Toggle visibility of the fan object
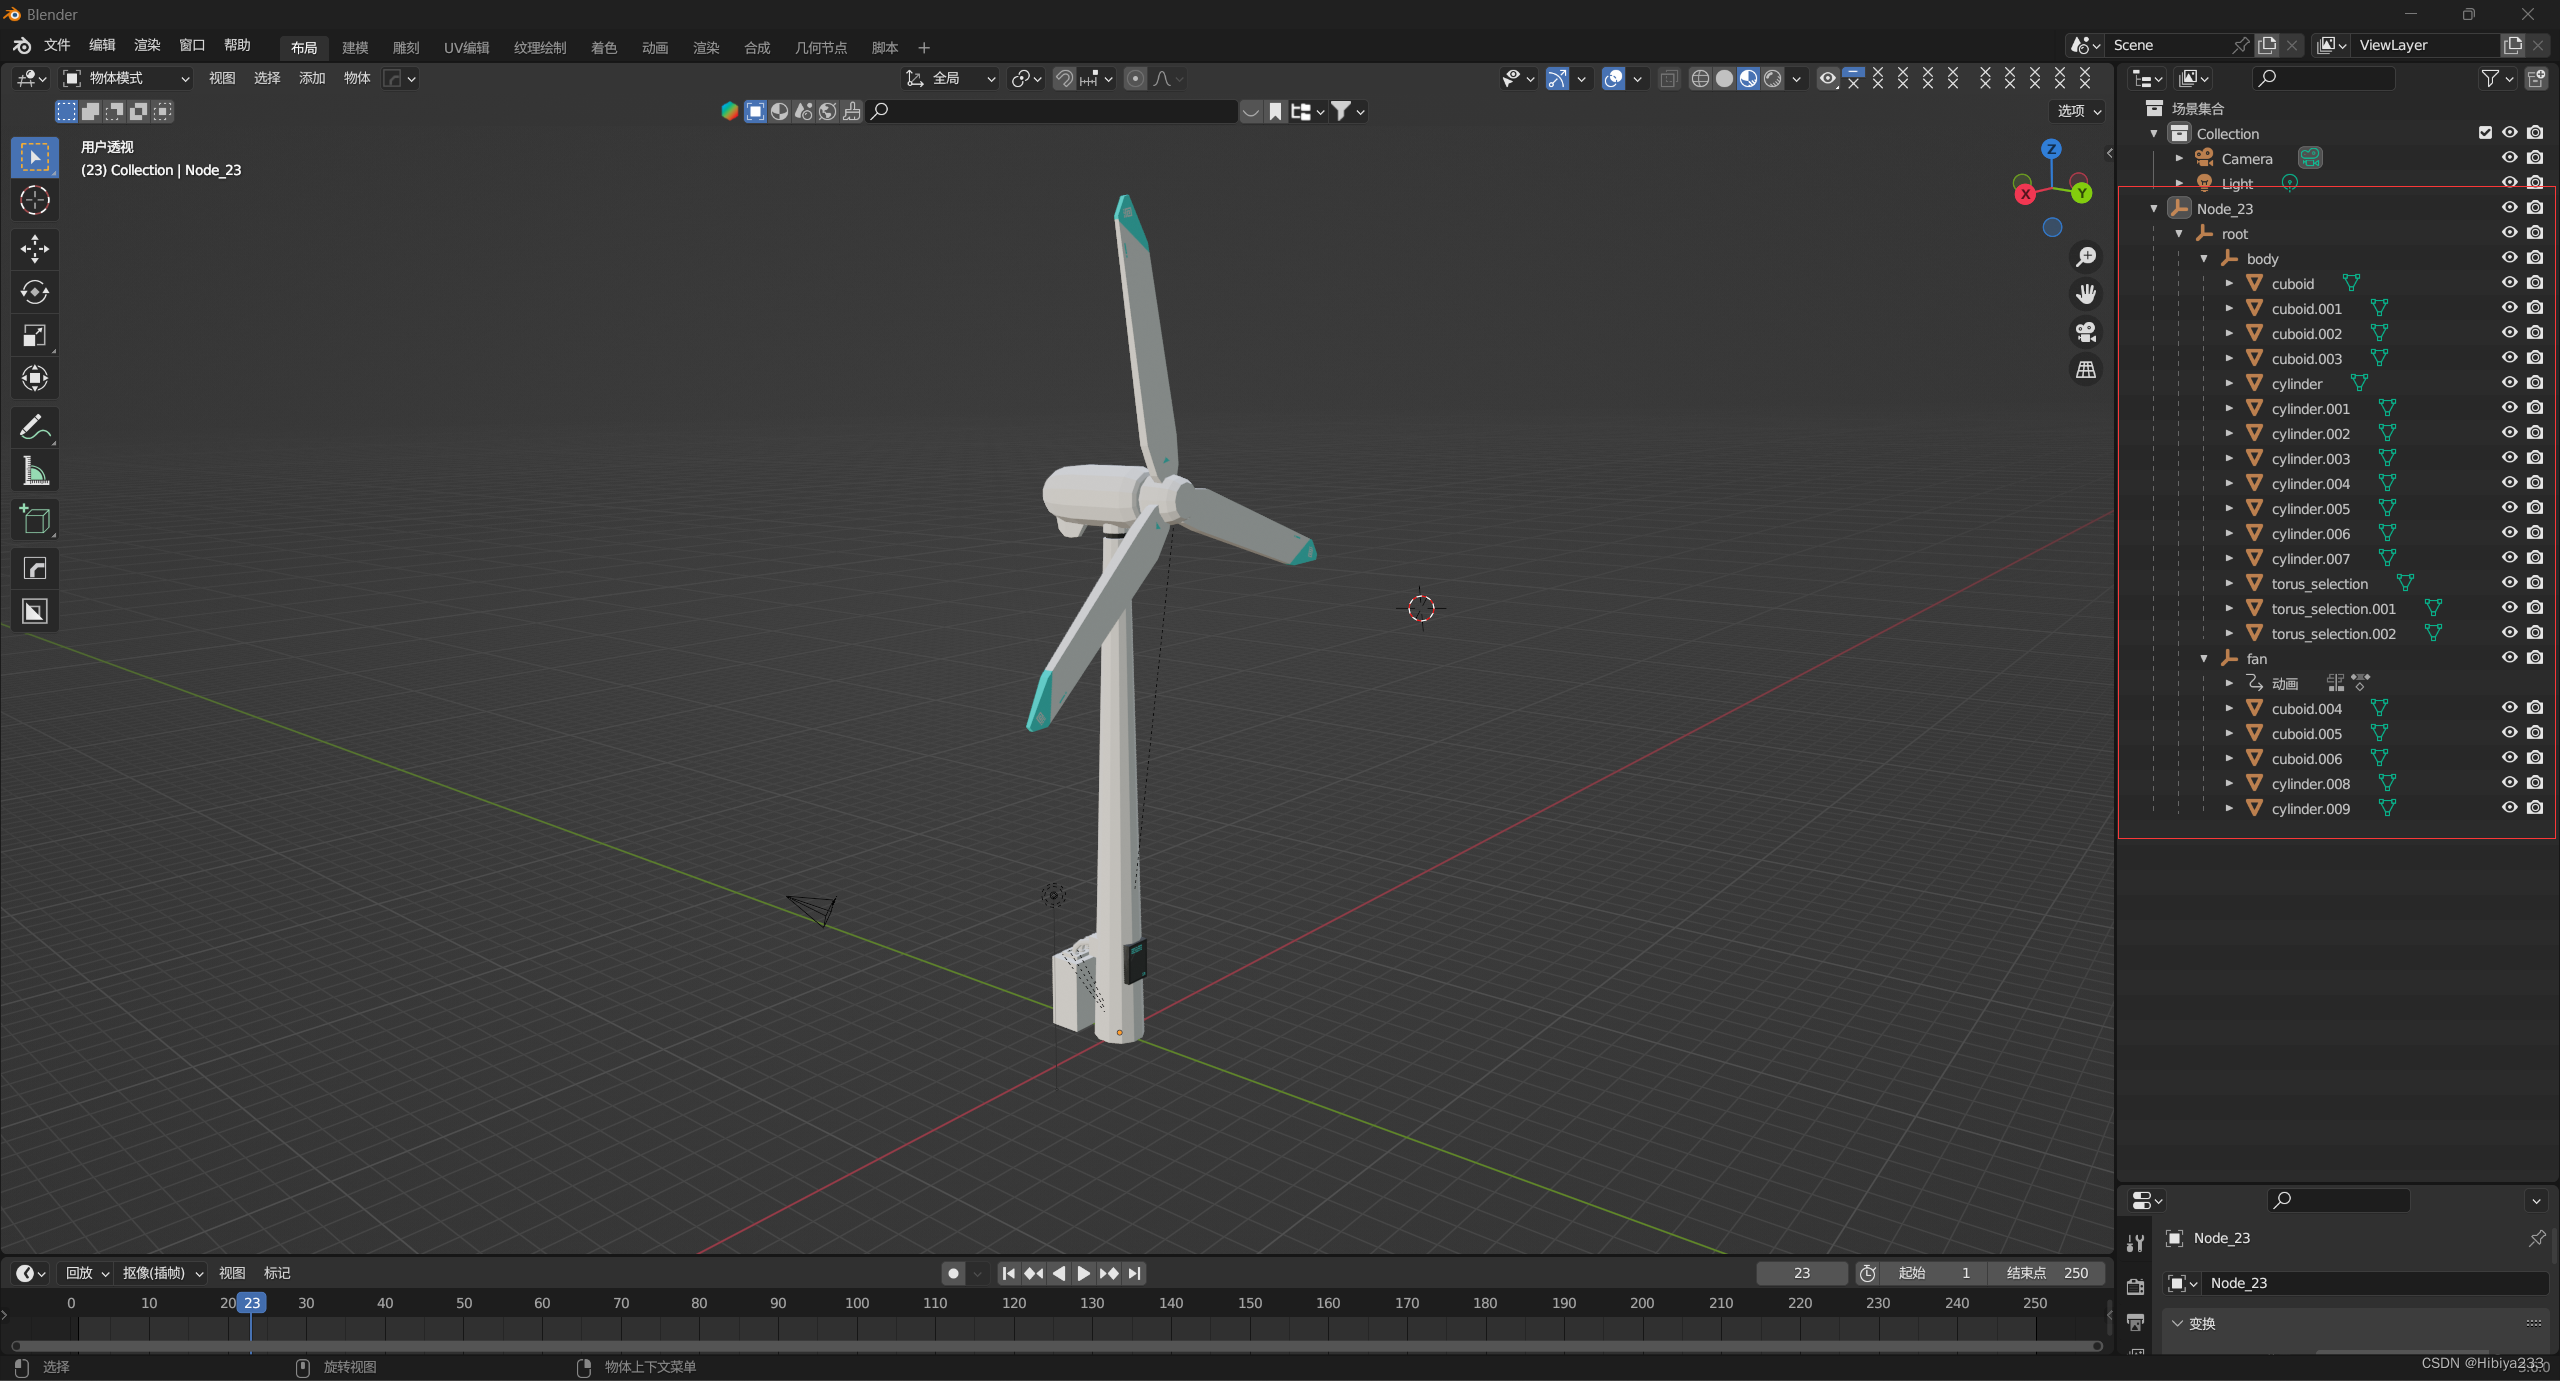 (x=2509, y=658)
